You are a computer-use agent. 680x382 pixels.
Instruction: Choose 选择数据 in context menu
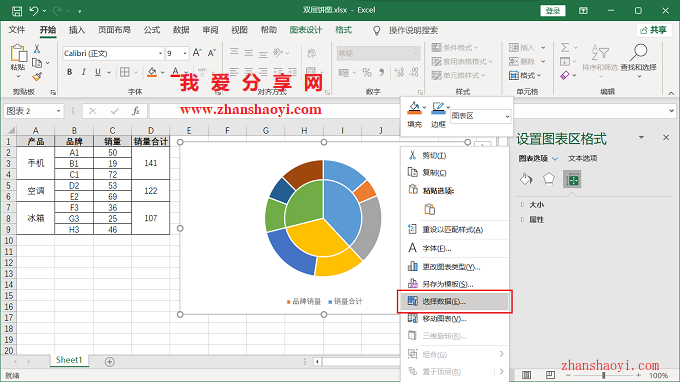(x=454, y=301)
